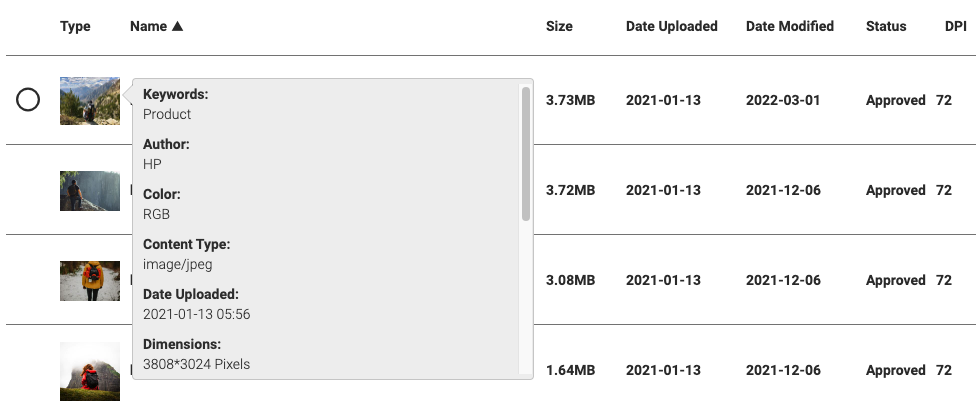Sort by the DPI column header
The image size is (976, 412).
tap(955, 27)
